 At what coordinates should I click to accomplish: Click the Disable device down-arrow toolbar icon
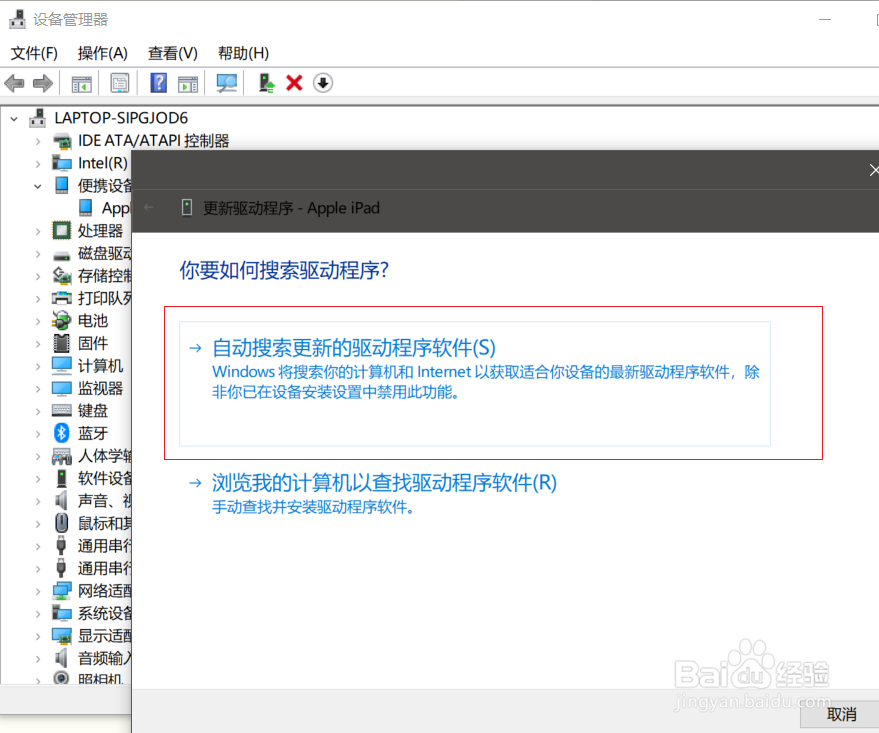click(x=322, y=82)
